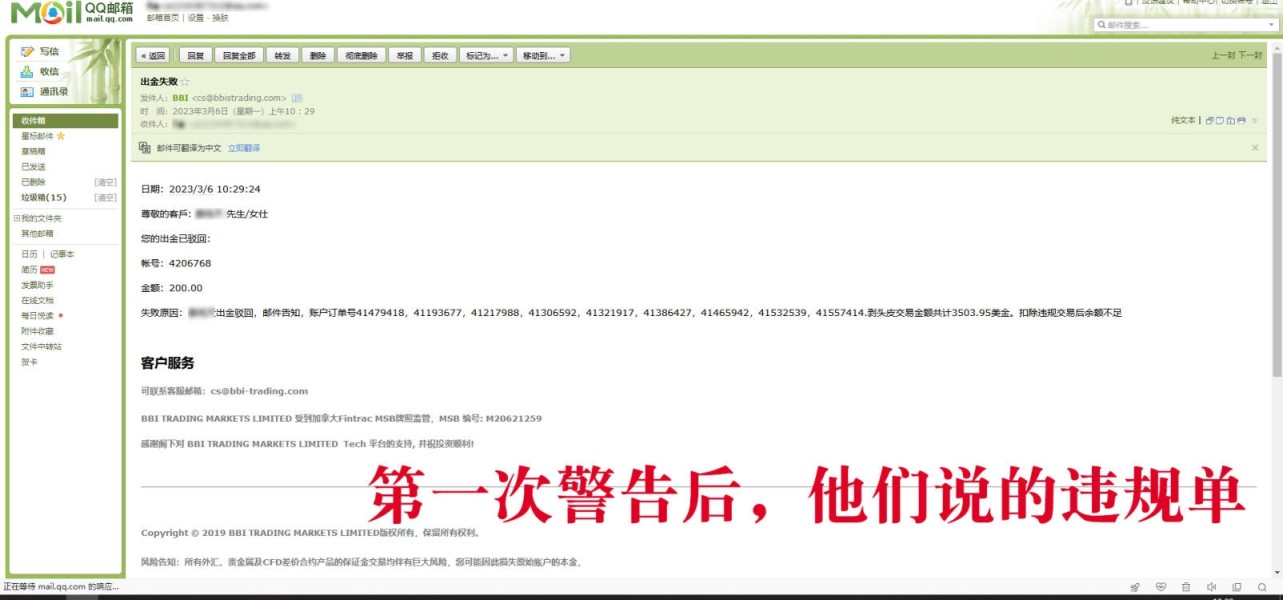The width and height of the screenshot is (1283, 600).
Task: Click the zoom magnifier in status bar
Action: [x=1262, y=587]
